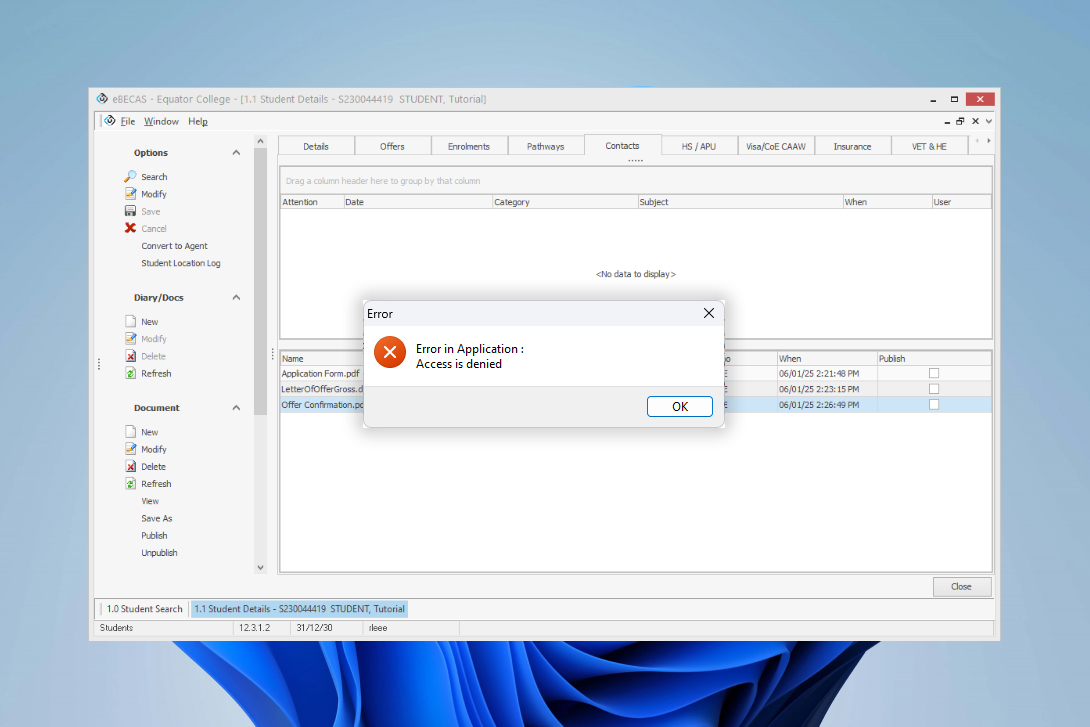The width and height of the screenshot is (1090, 727).
Task: Click the New icon under Document section
Action: [x=130, y=432]
